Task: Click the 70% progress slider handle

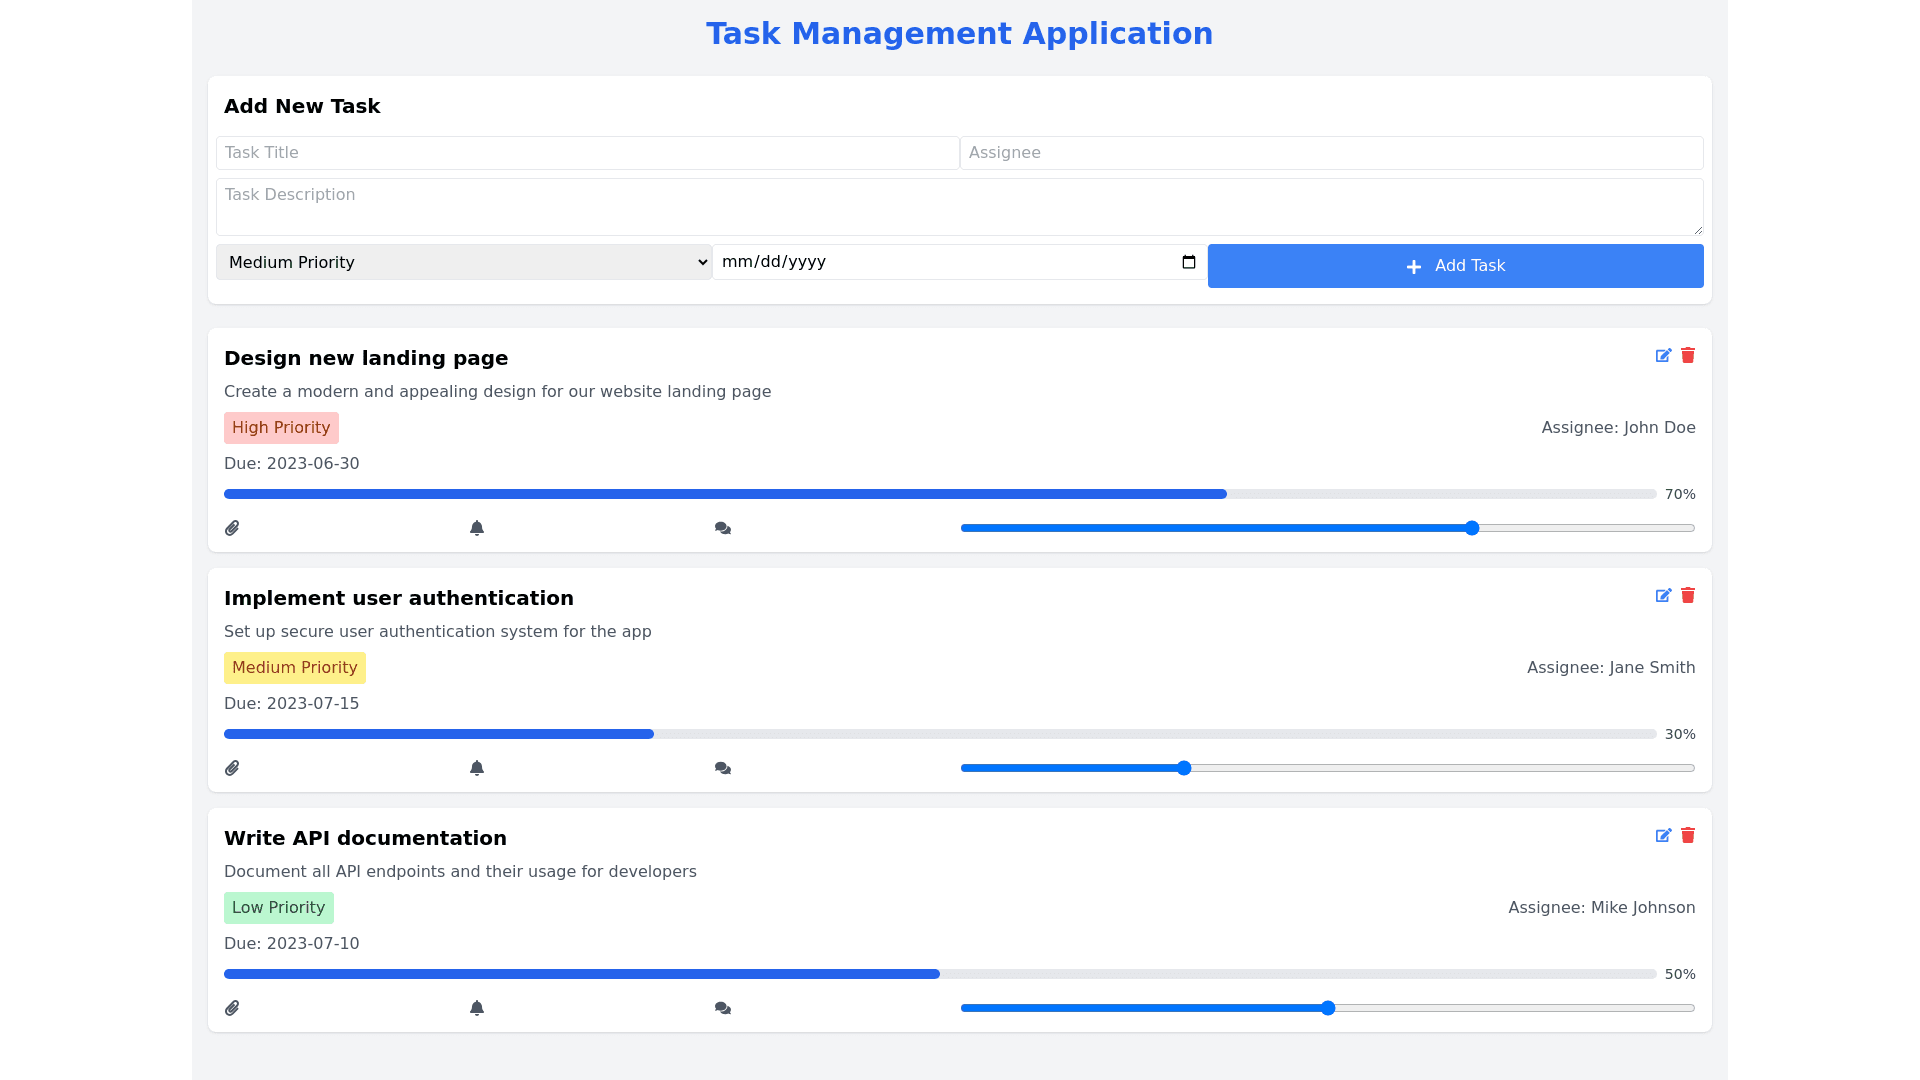Action: coord(1472,528)
